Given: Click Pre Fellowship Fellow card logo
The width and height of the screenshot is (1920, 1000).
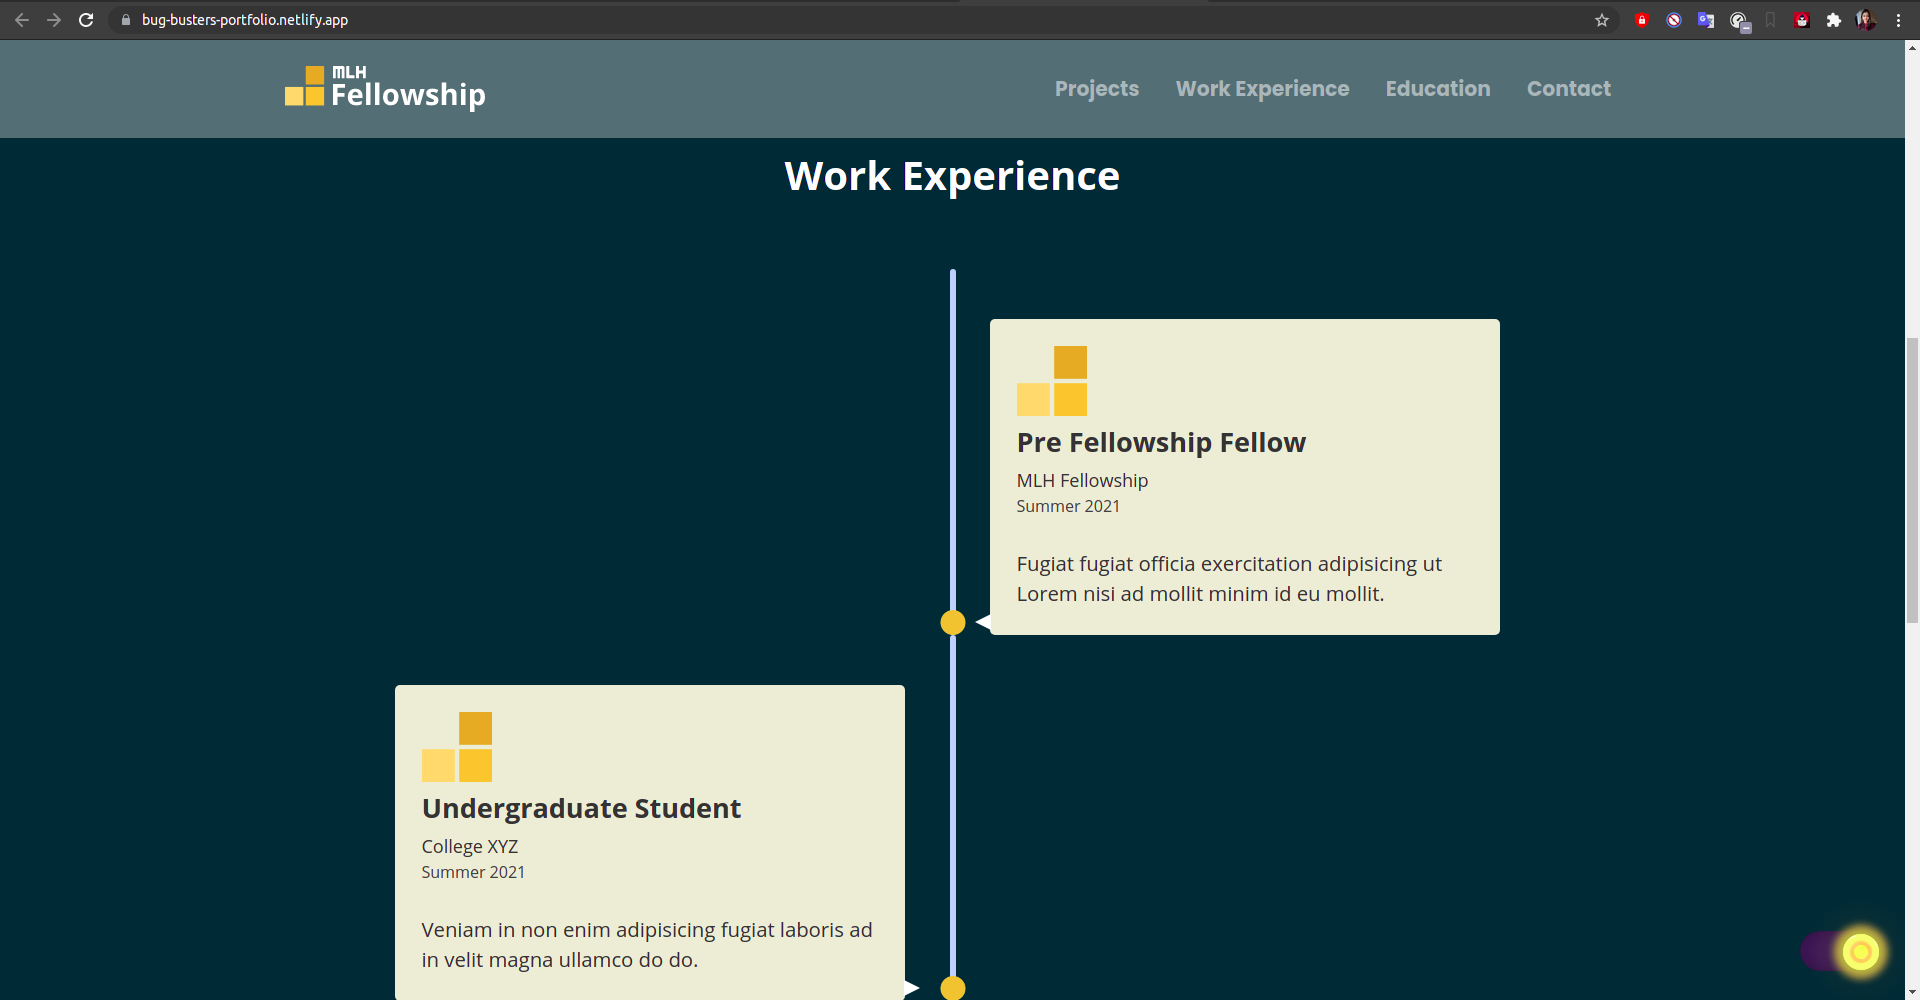Looking at the screenshot, I should click(1052, 381).
